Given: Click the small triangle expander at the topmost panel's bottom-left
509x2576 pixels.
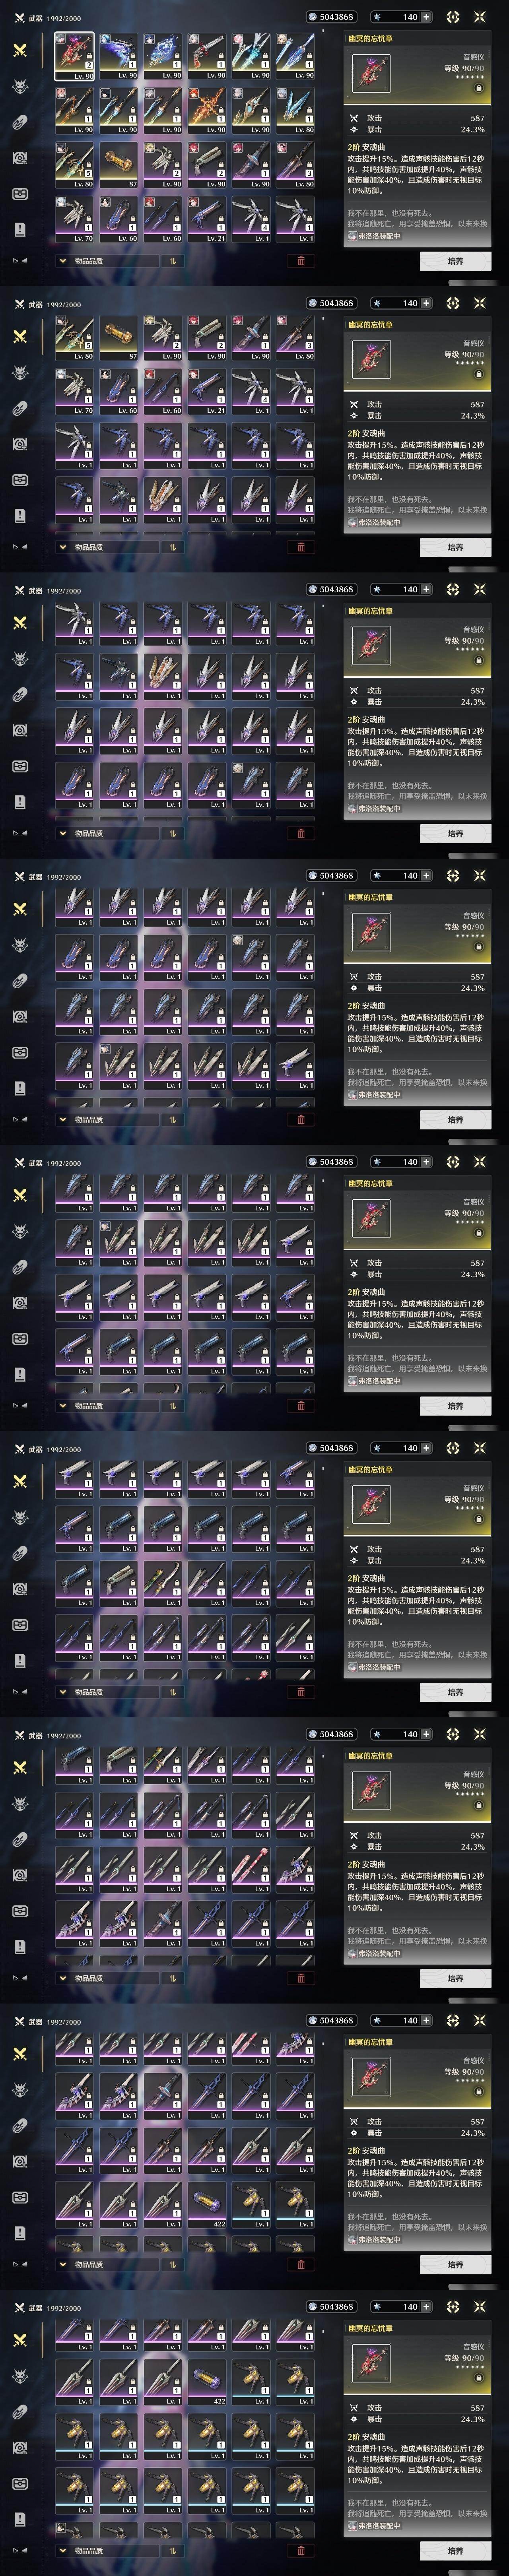Looking at the screenshot, I should (15, 261).
